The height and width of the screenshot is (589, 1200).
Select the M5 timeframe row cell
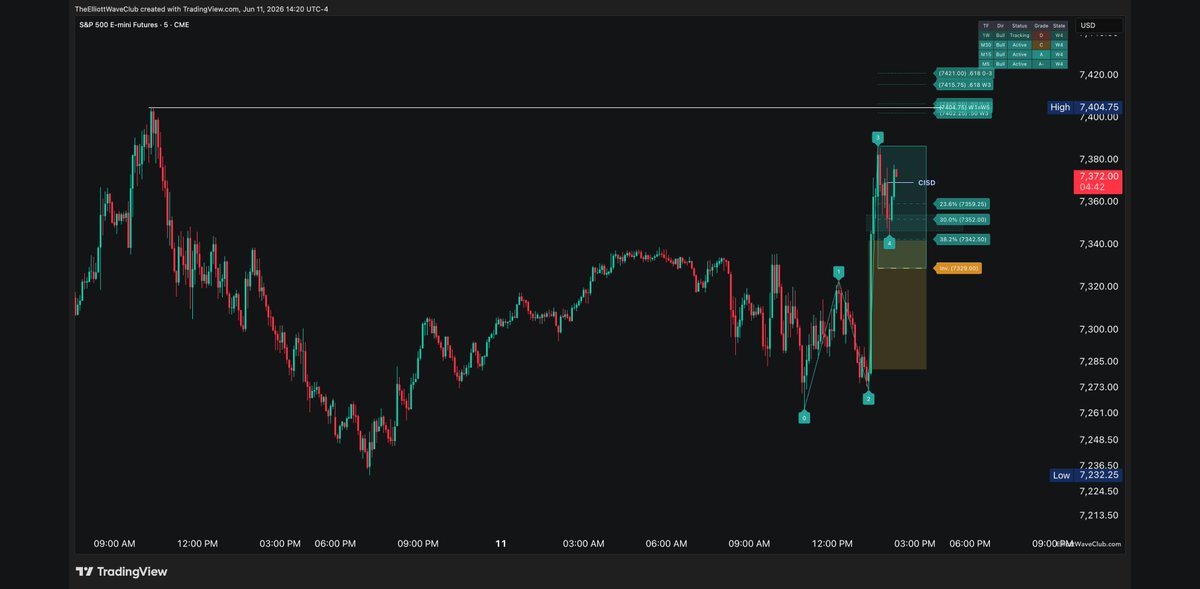[x=986, y=64]
